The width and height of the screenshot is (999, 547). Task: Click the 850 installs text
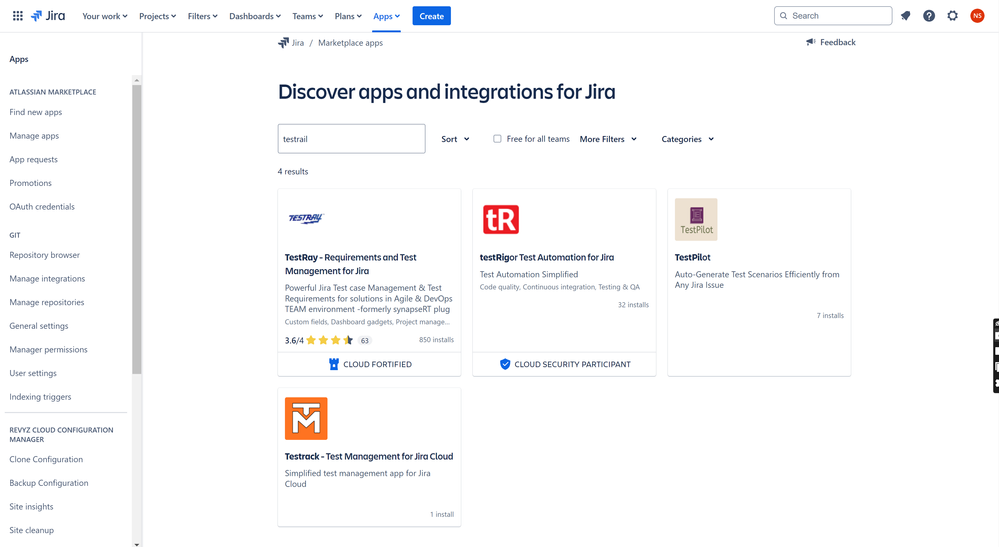(x=436, y=340)
